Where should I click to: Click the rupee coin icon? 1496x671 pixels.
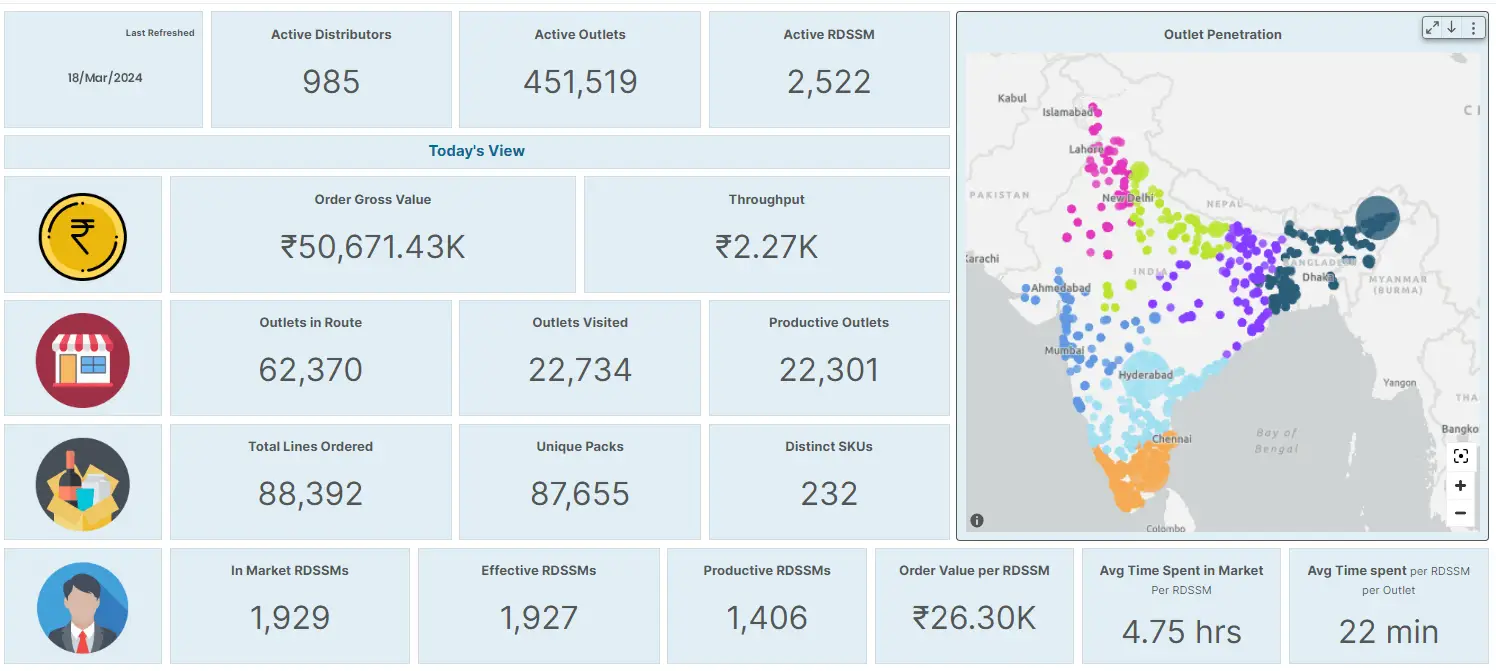83,236
